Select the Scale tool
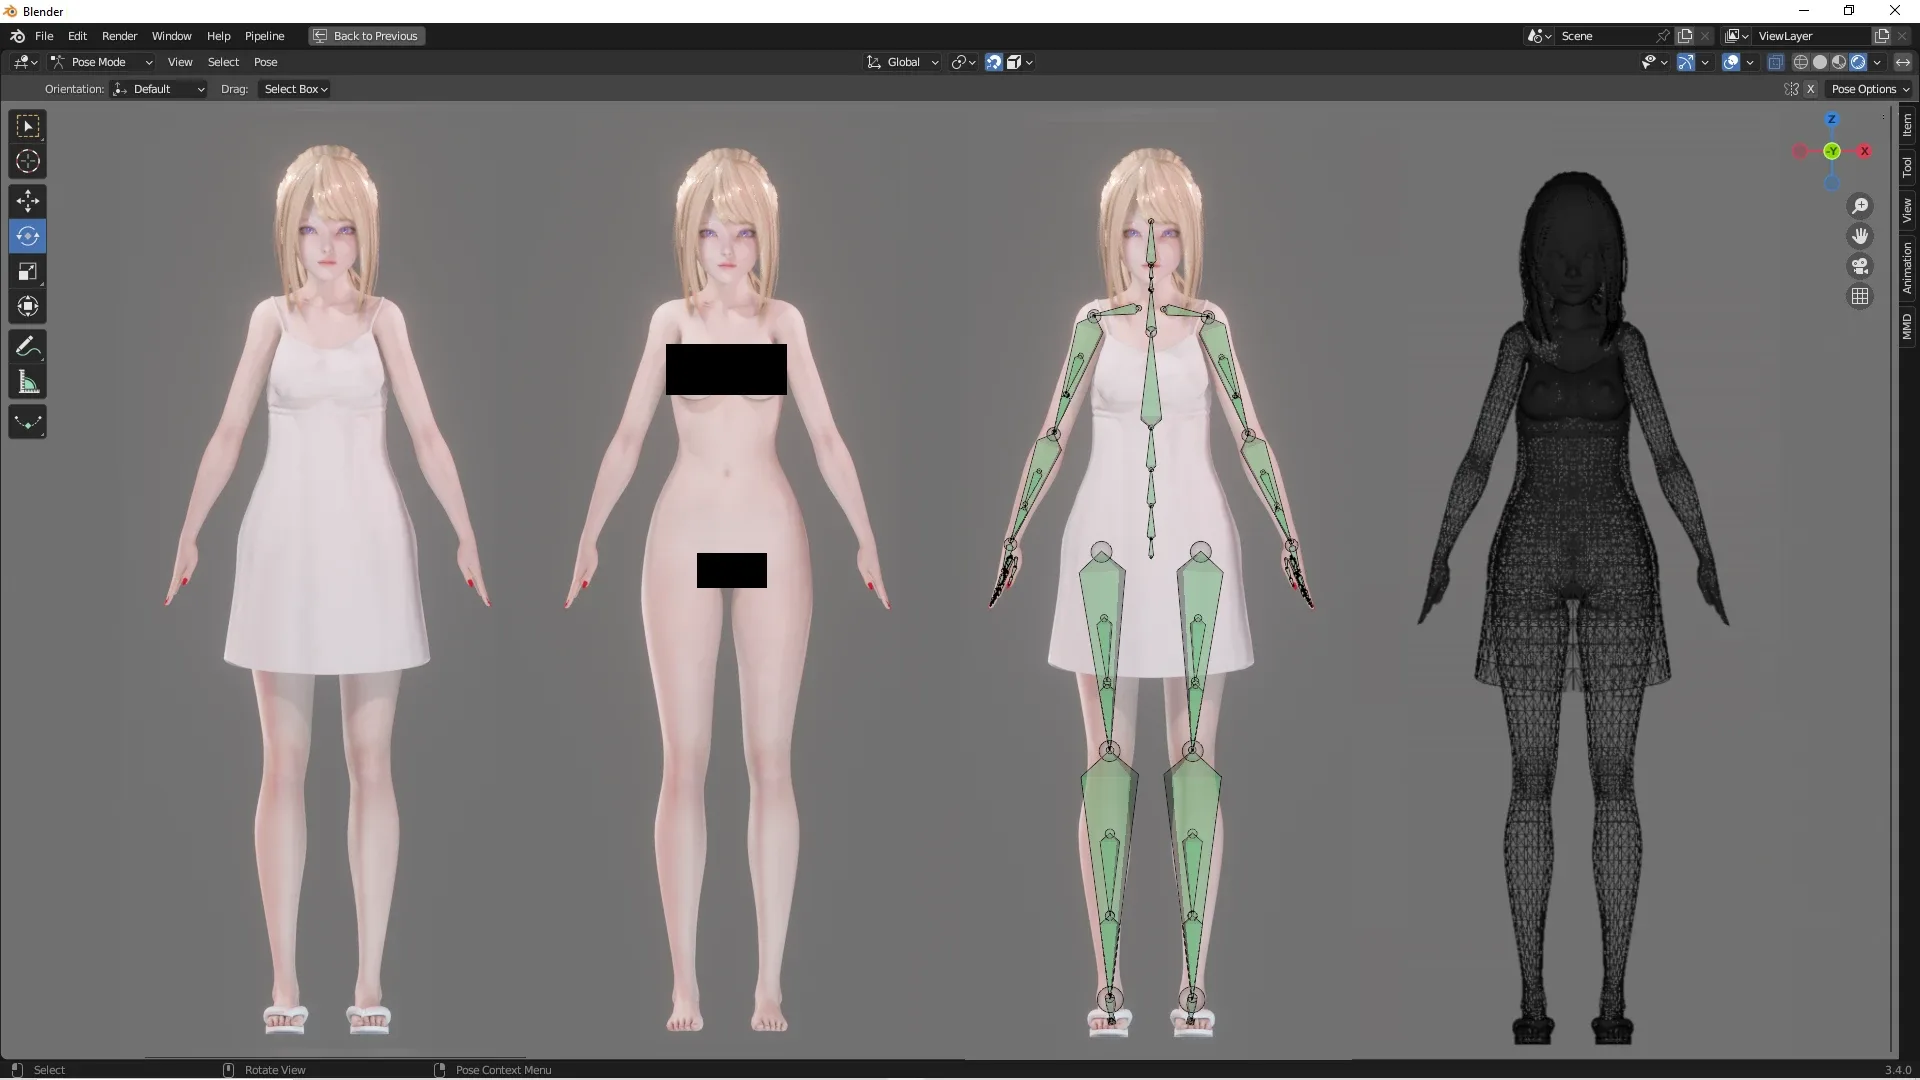 (27, 271)
